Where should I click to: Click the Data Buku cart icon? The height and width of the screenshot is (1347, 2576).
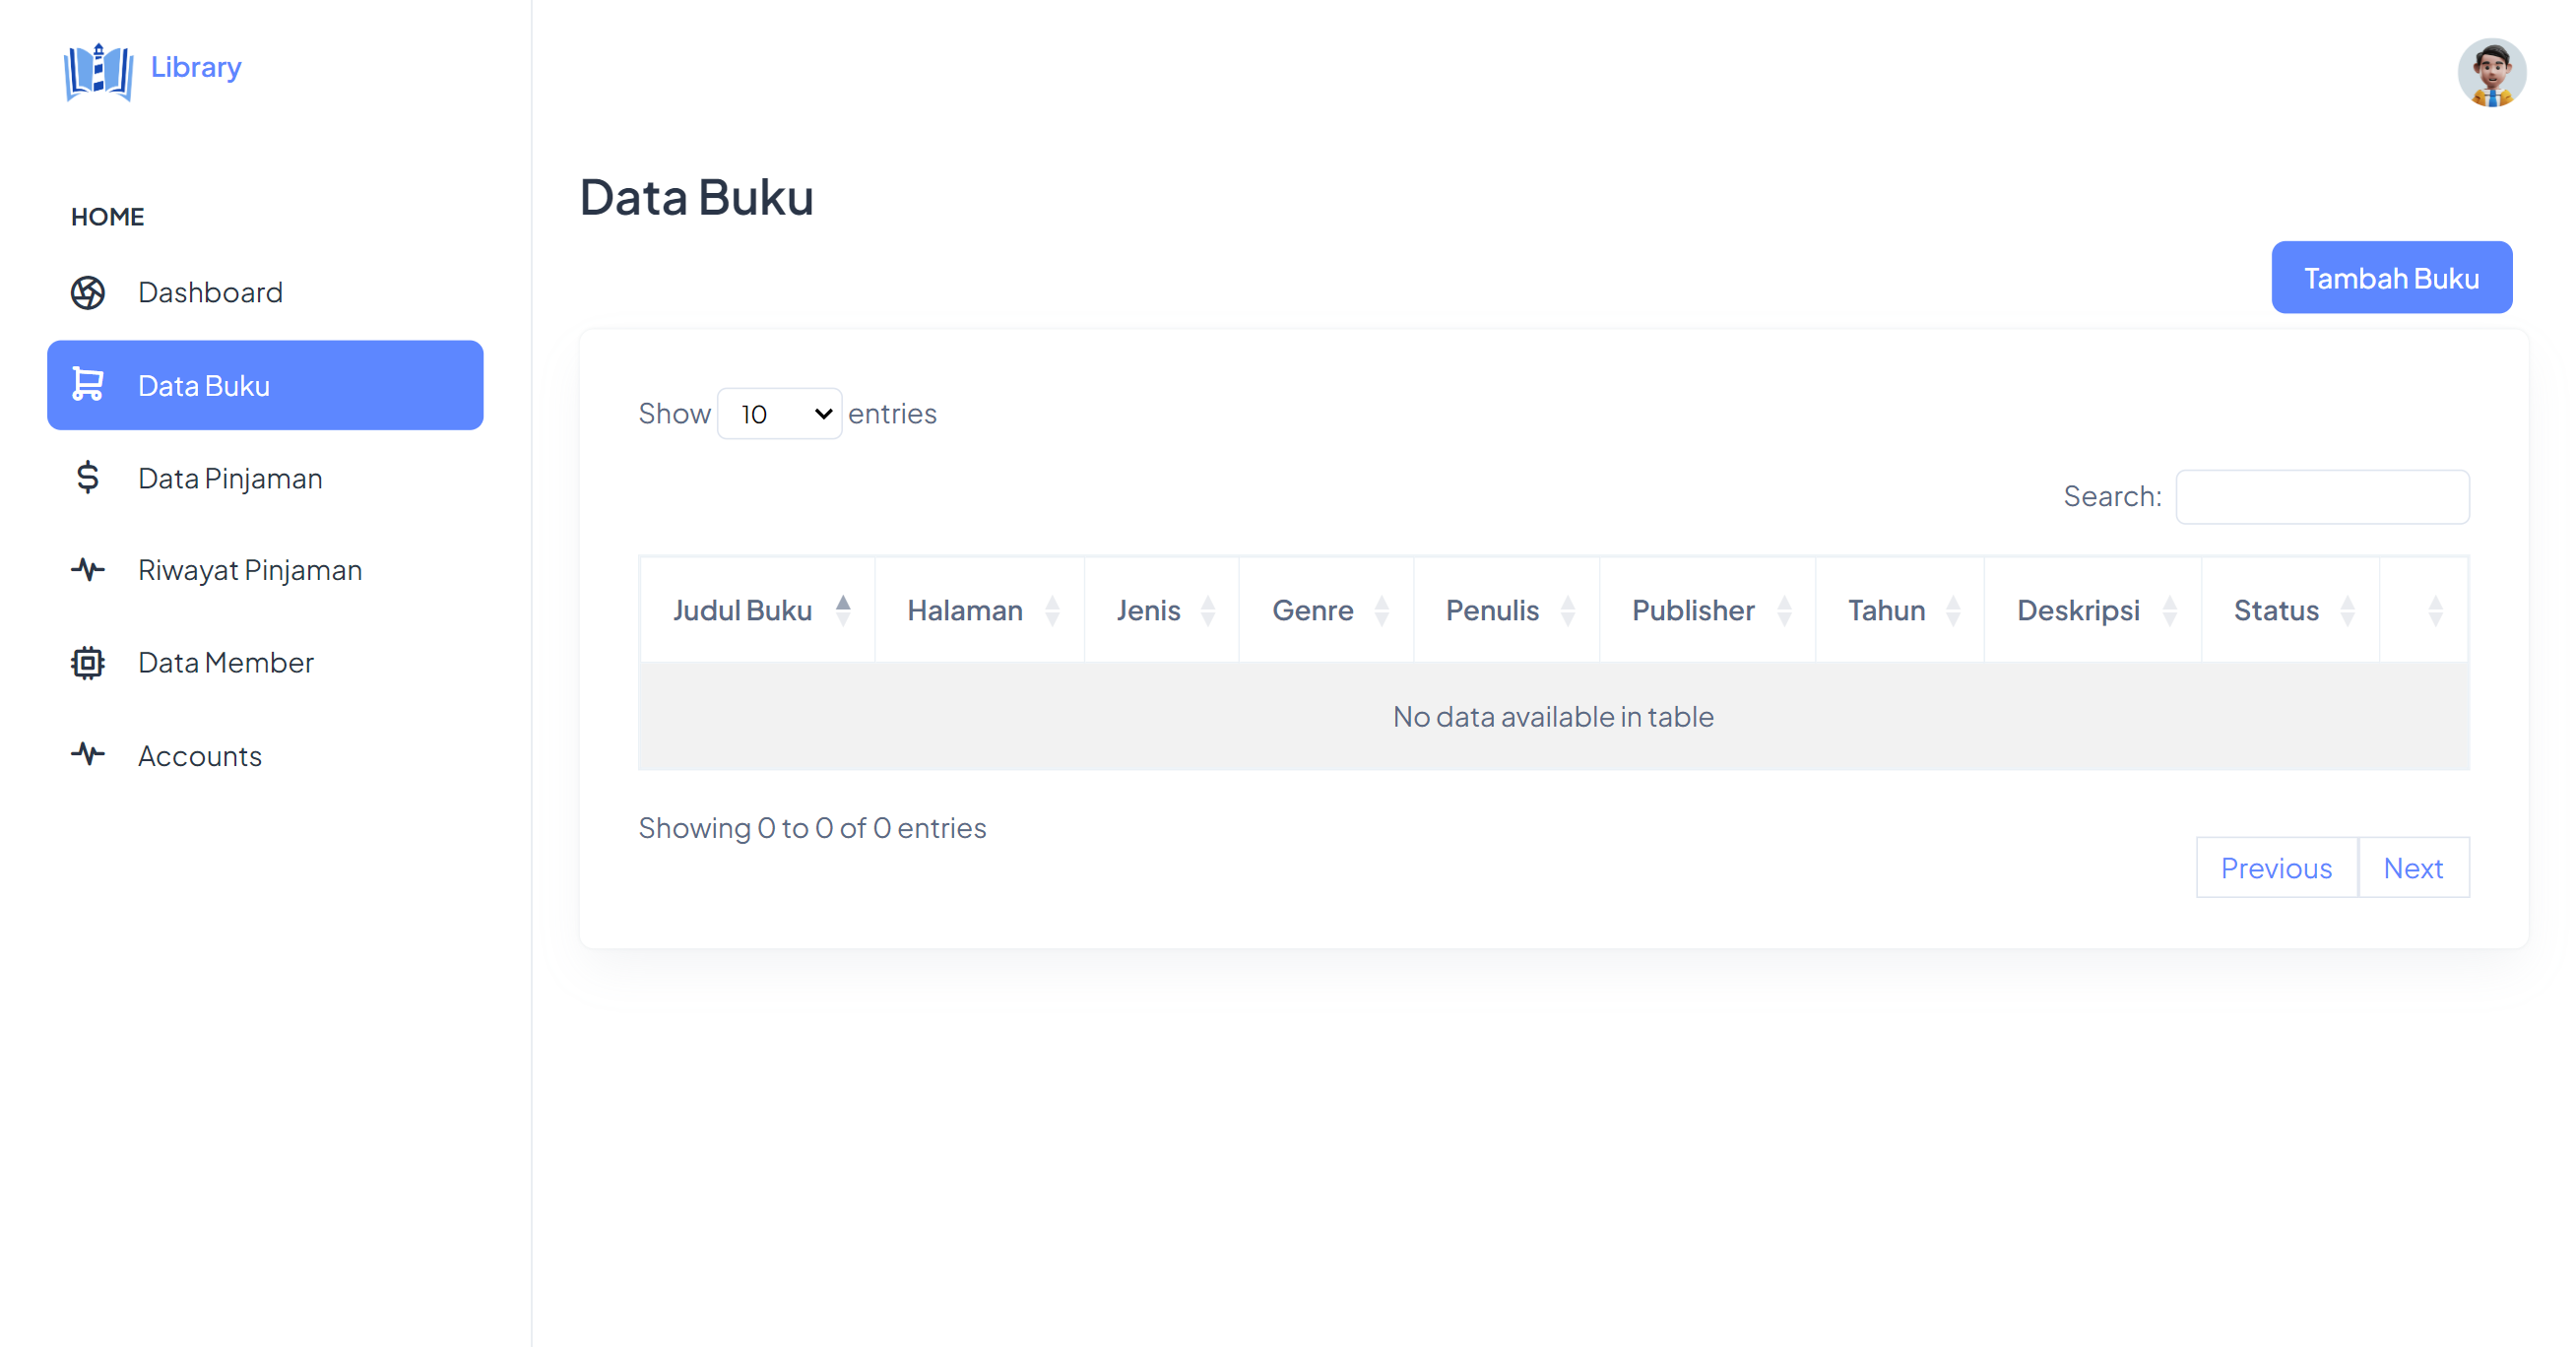pos(88,385)
